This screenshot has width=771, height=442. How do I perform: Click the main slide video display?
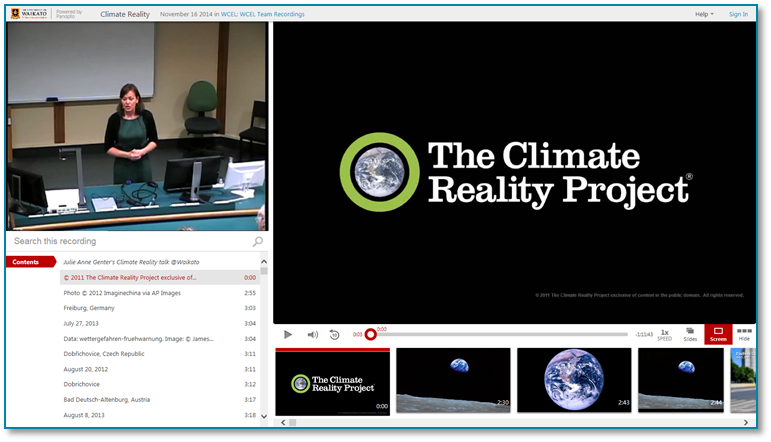(x=514, y=173)
